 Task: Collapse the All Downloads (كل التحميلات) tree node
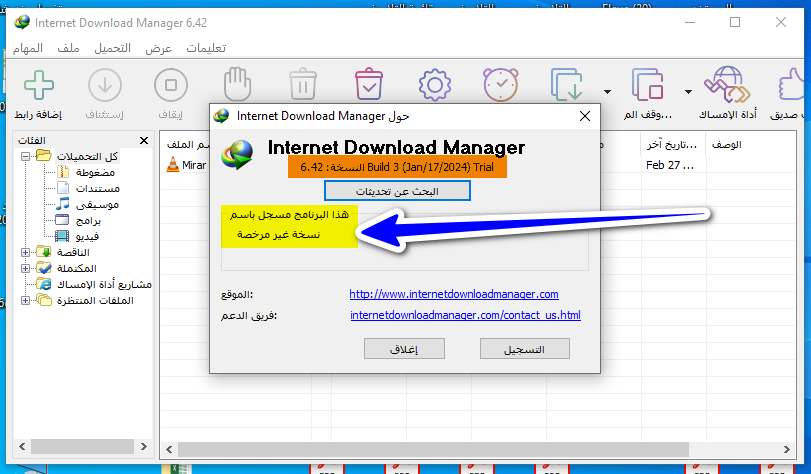25,156
